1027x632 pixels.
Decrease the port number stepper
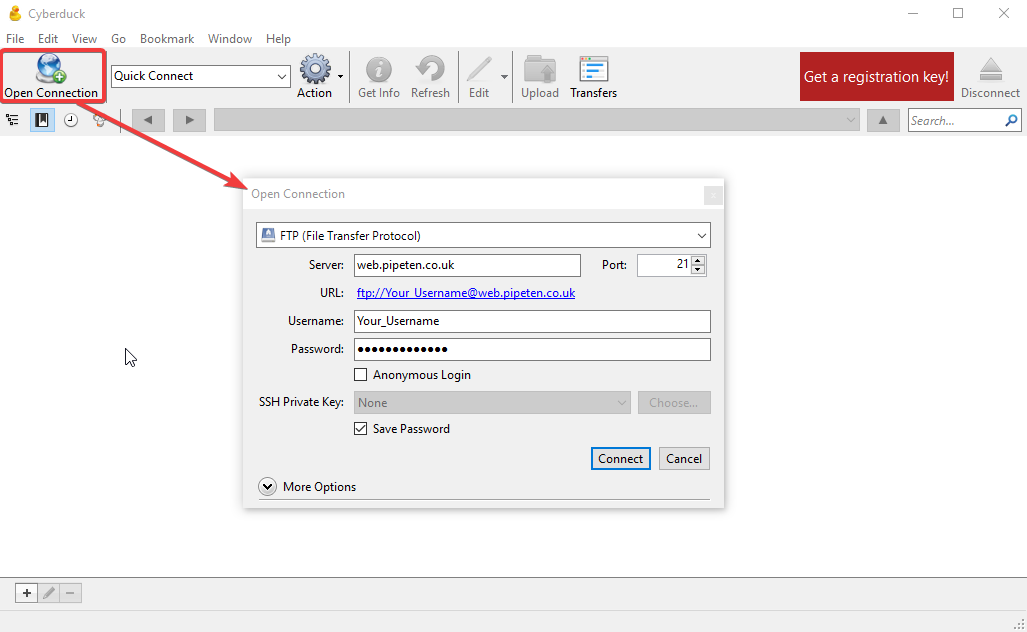pyautogui.click(x=698, y=270)
